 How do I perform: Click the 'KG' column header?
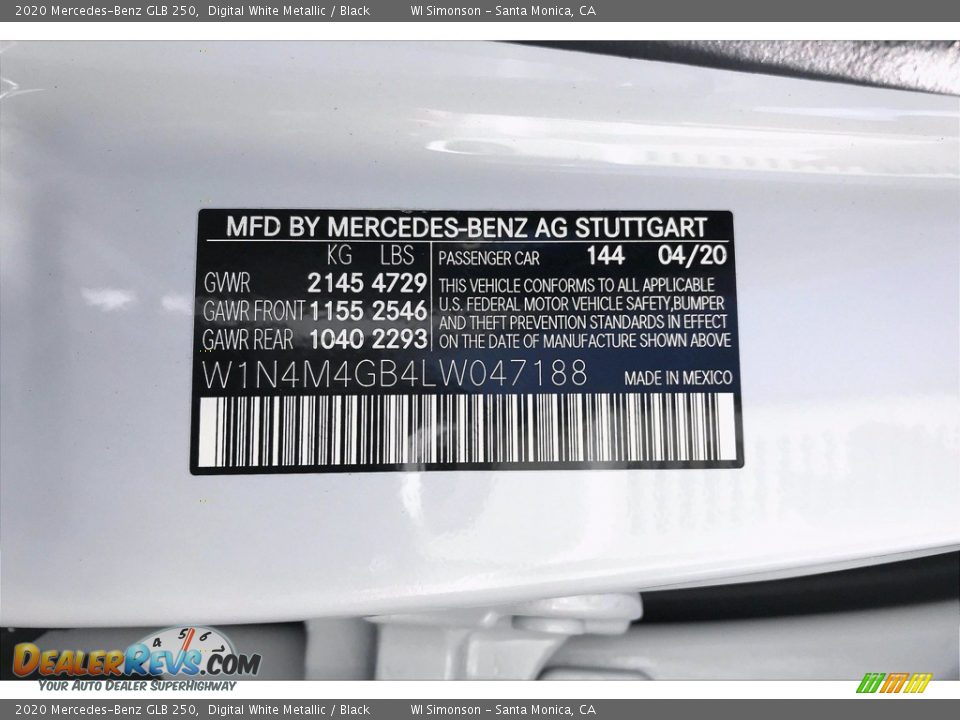click(339, 255)
